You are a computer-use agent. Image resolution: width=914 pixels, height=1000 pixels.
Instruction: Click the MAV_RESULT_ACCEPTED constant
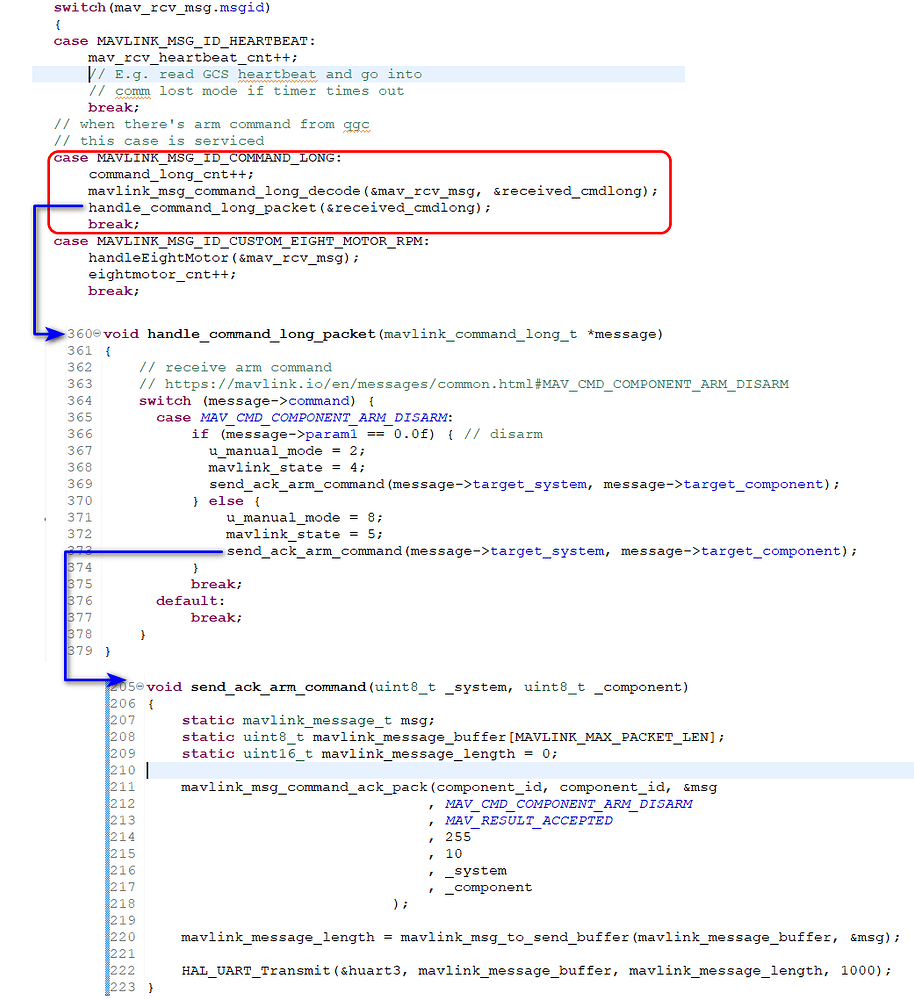[529, 821]
